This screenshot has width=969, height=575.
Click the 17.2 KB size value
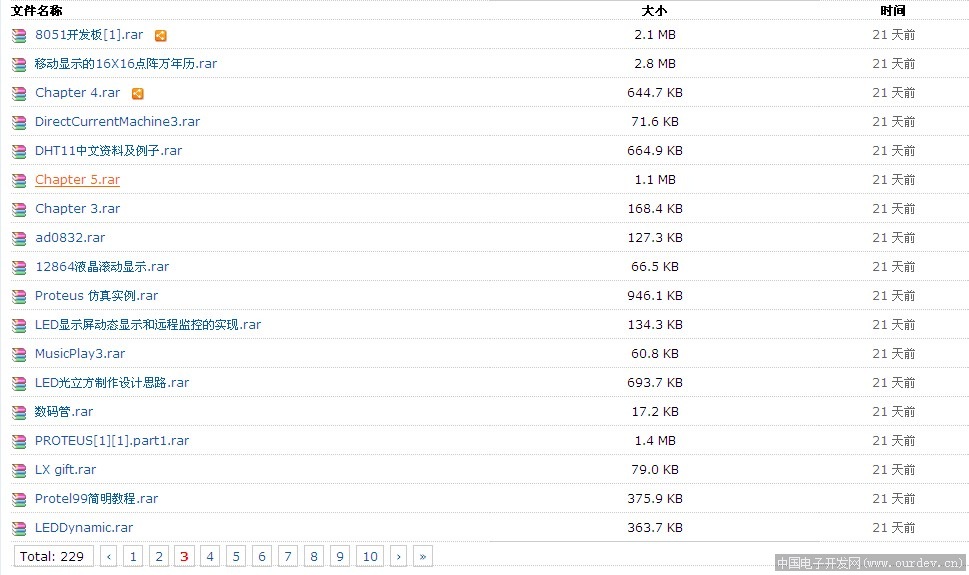[654, 412]
